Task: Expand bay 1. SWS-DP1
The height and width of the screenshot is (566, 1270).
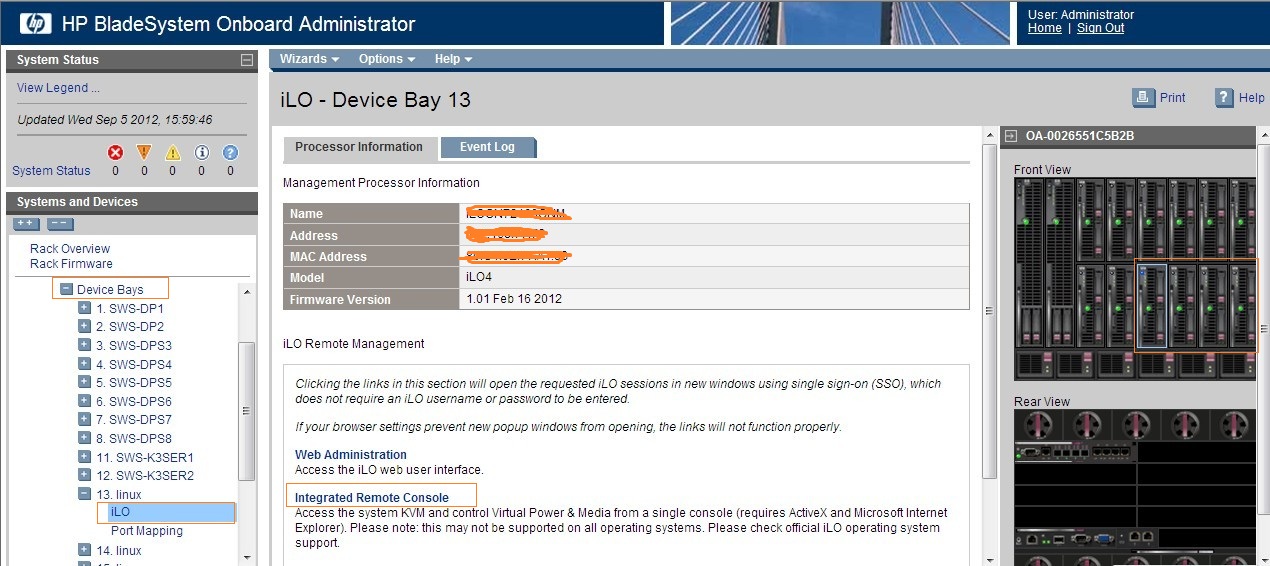Action: click(x=85, y=308)
